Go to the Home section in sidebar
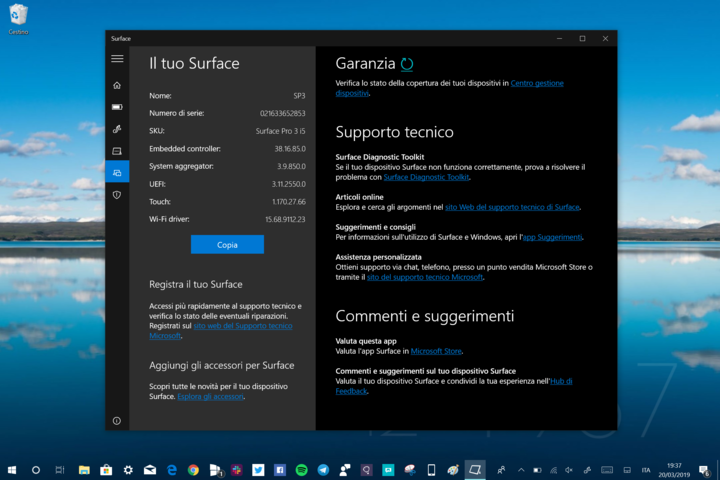Screen dimensions: 720x480 click(117, 85)
